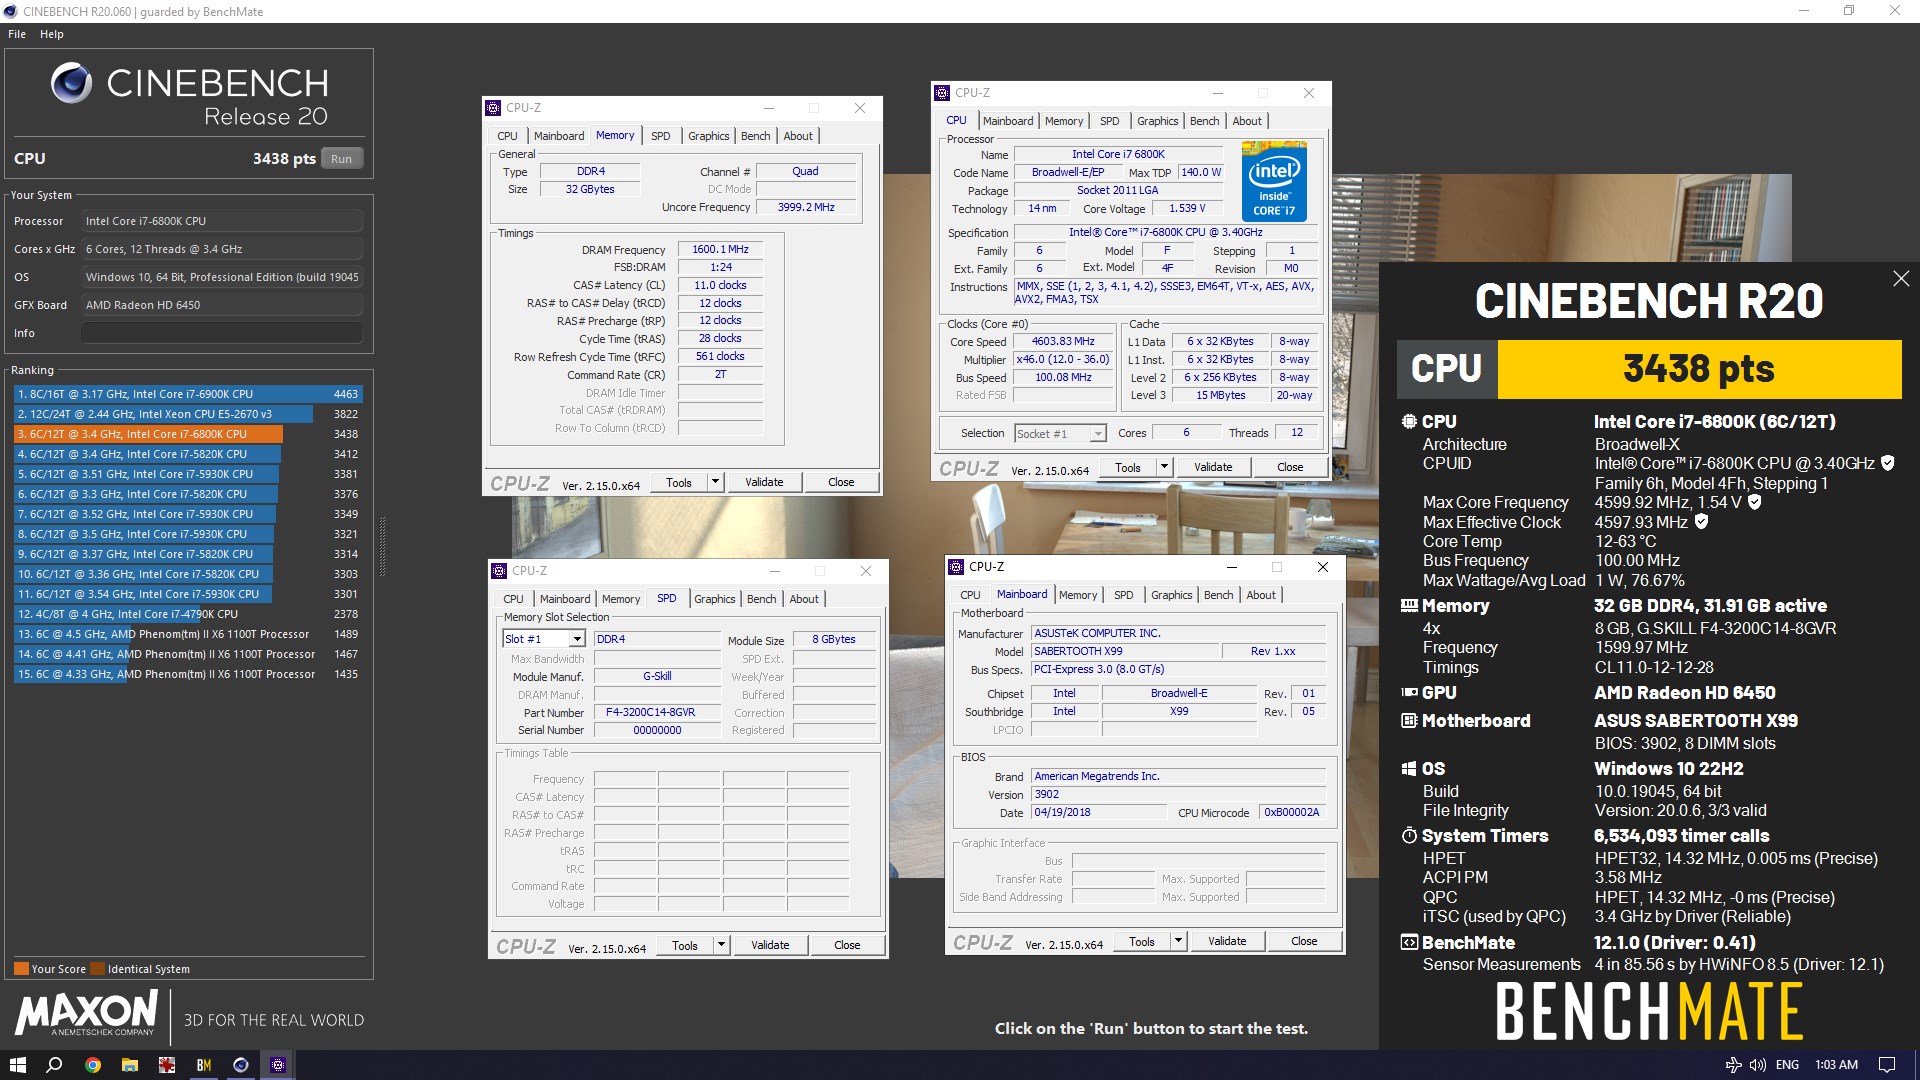Open Google Chrome from the taskbar
Viewport: 1920px width, 1080px height.
[x=92, y=1065]
